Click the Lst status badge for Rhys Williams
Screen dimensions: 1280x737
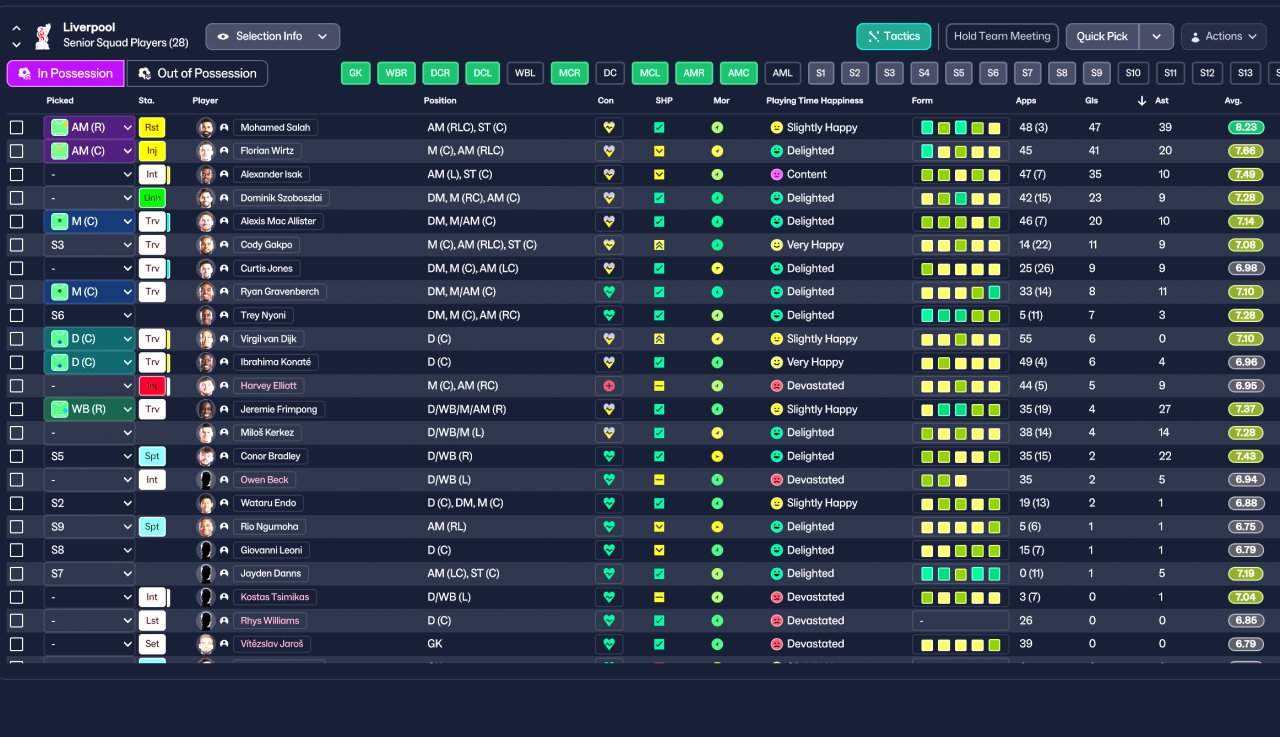coord(152,621)
